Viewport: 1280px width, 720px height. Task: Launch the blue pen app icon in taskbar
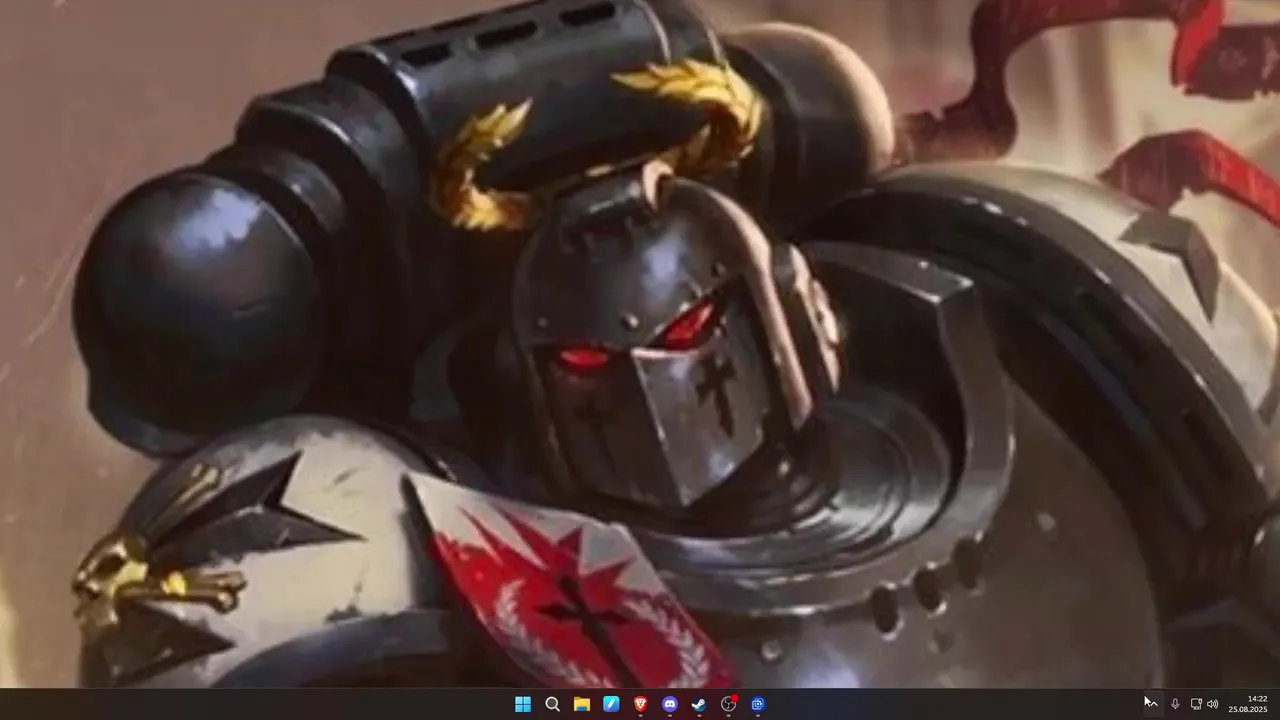(x=611, y=704)
